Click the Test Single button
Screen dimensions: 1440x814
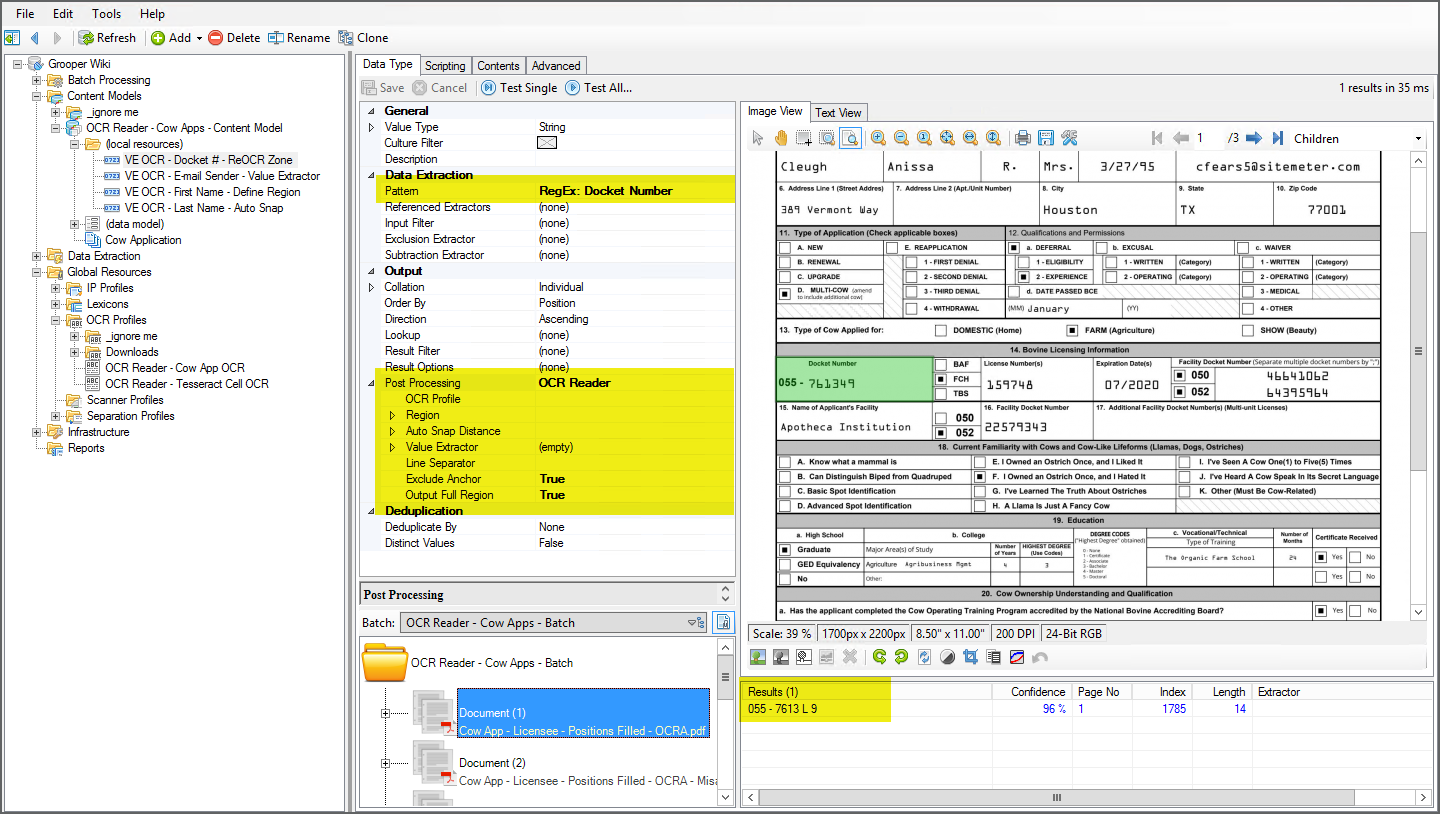[519, 88]
